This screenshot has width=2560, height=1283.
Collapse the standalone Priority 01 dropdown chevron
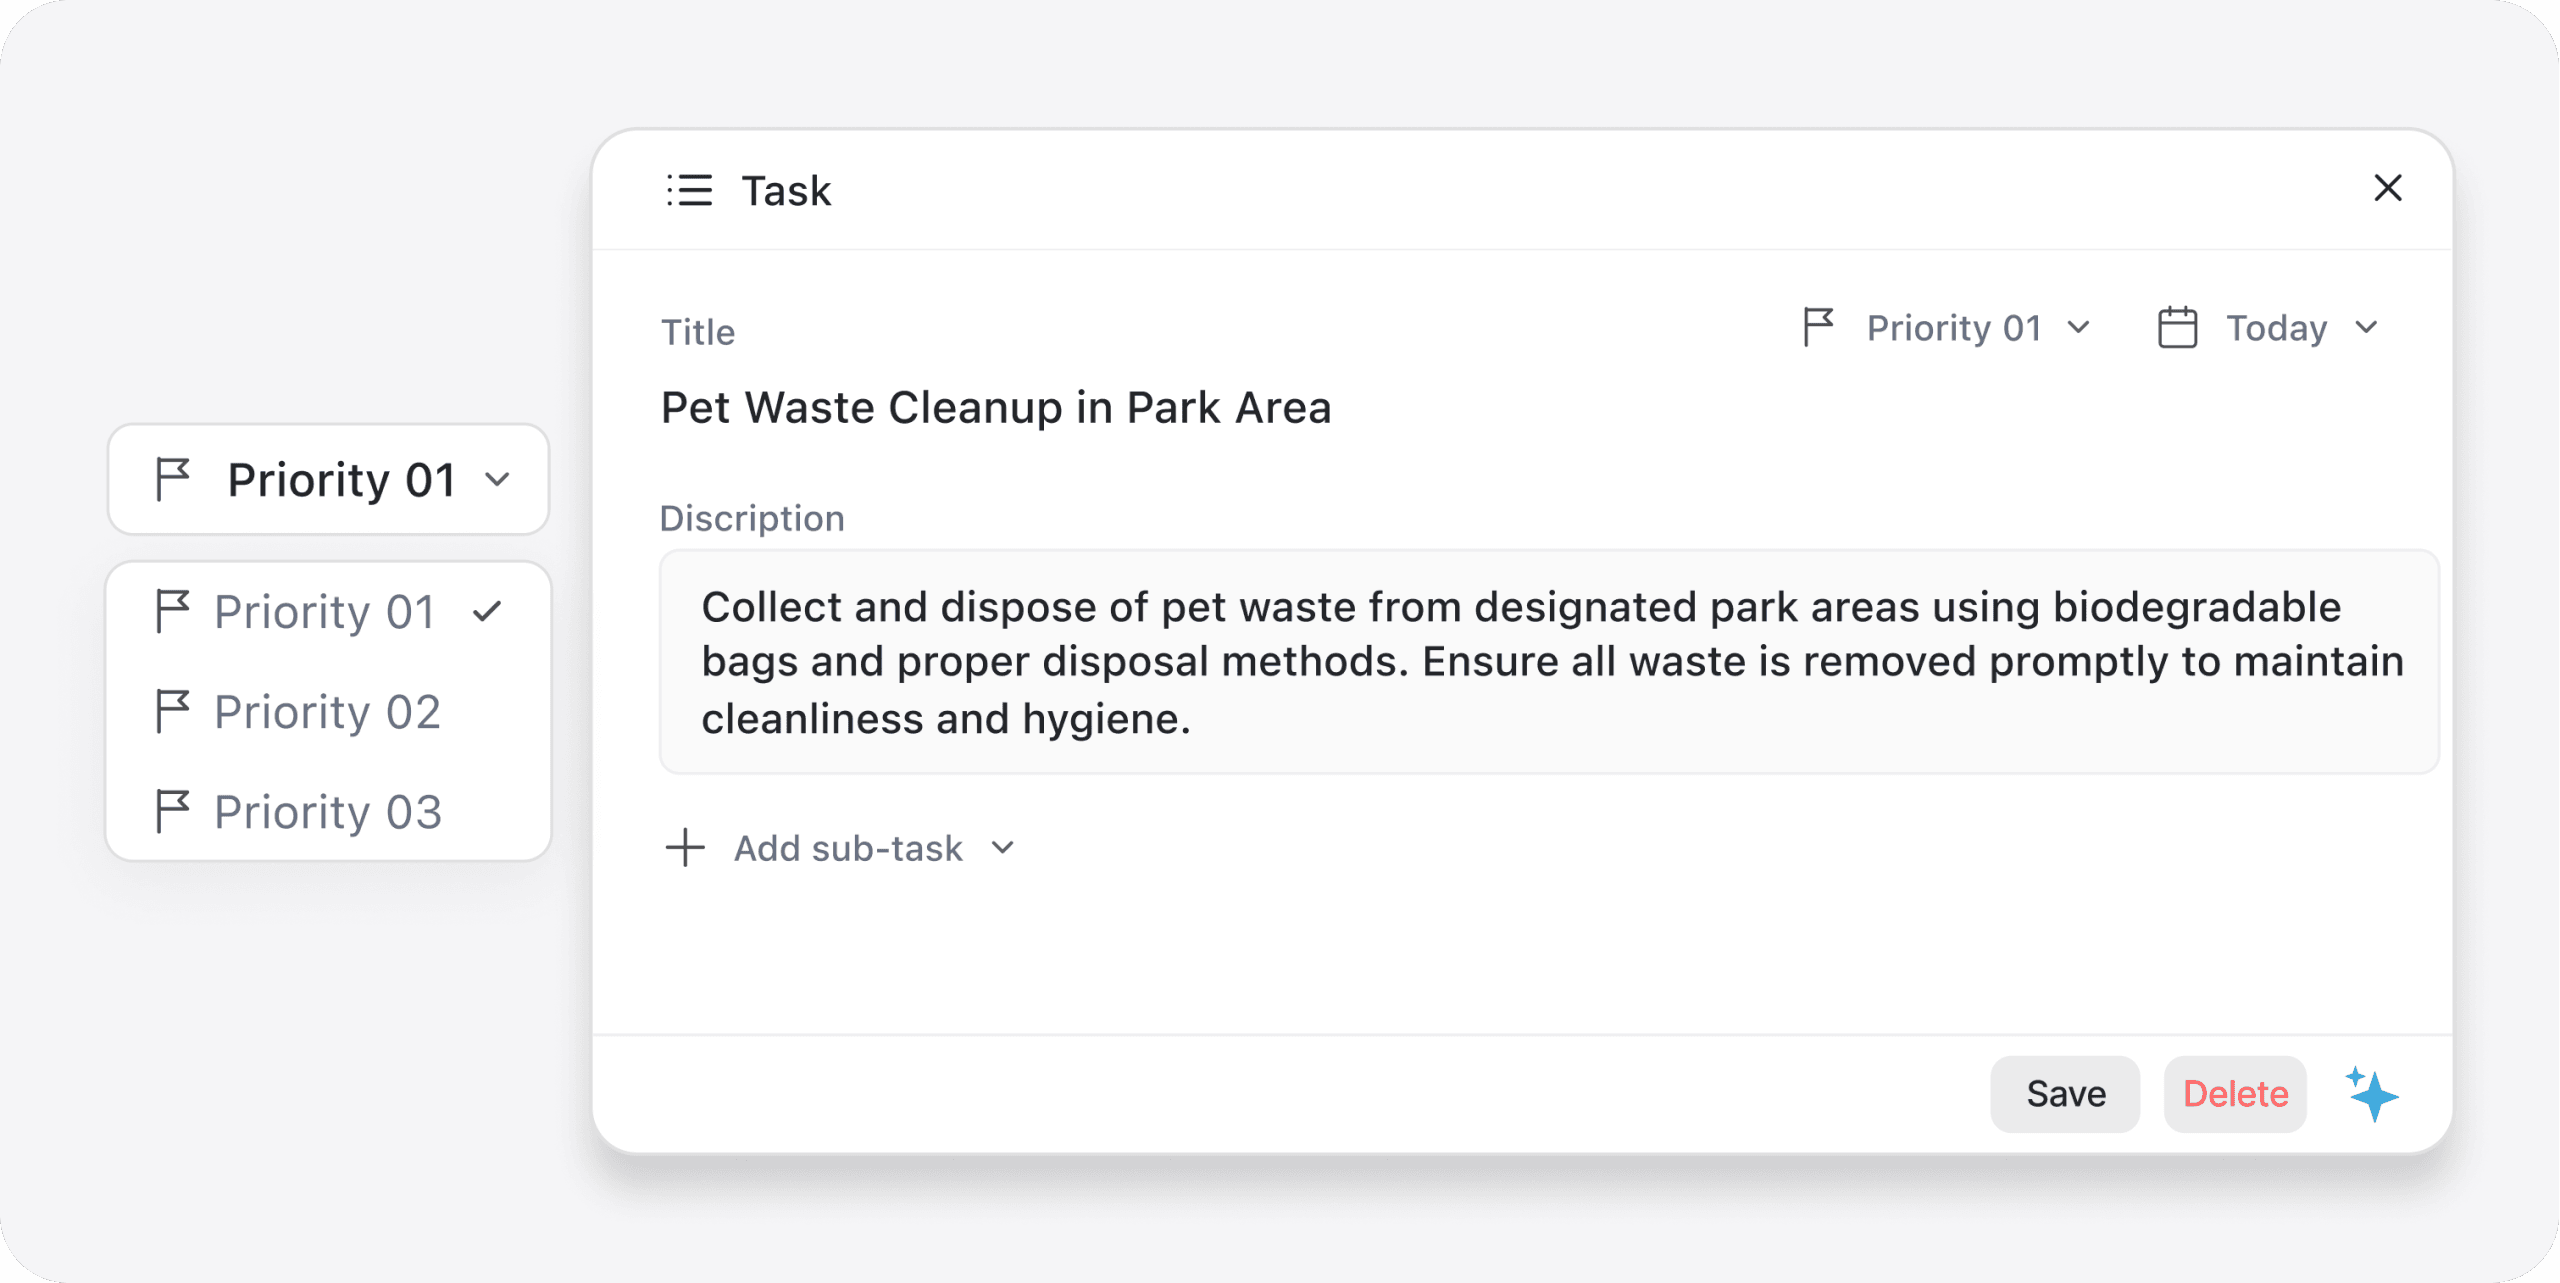click(x=497, y=480)
